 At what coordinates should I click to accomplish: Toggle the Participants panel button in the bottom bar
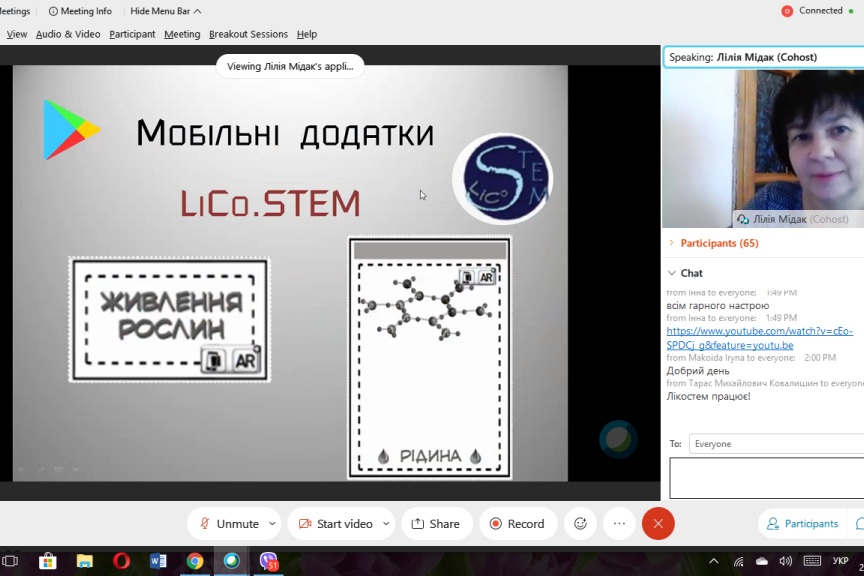click(x=800, y=524)
